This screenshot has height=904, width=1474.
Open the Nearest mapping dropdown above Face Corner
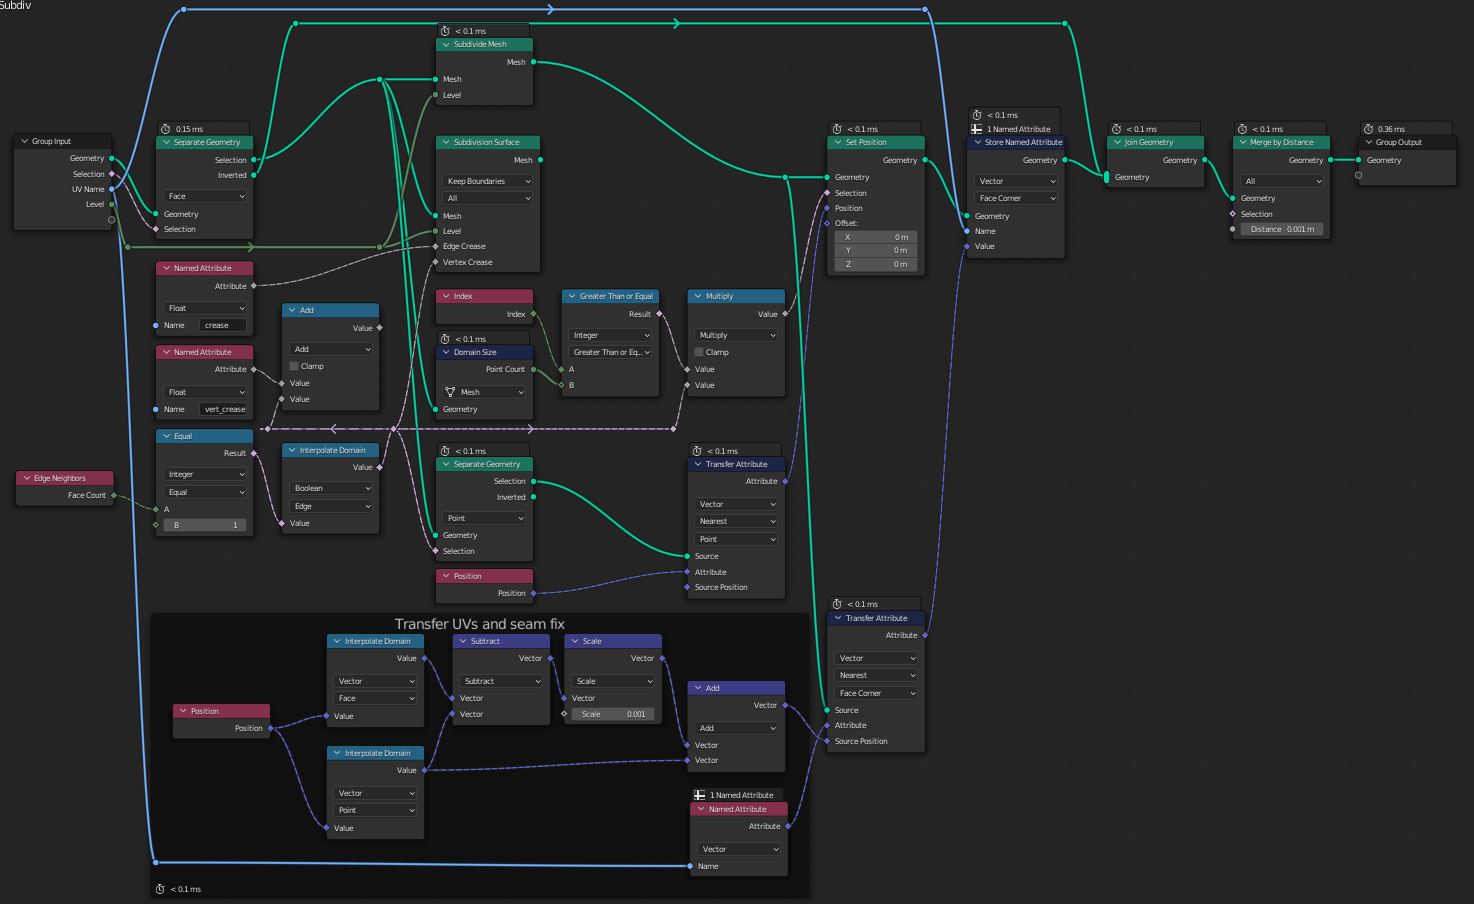(x=876, y=675)
